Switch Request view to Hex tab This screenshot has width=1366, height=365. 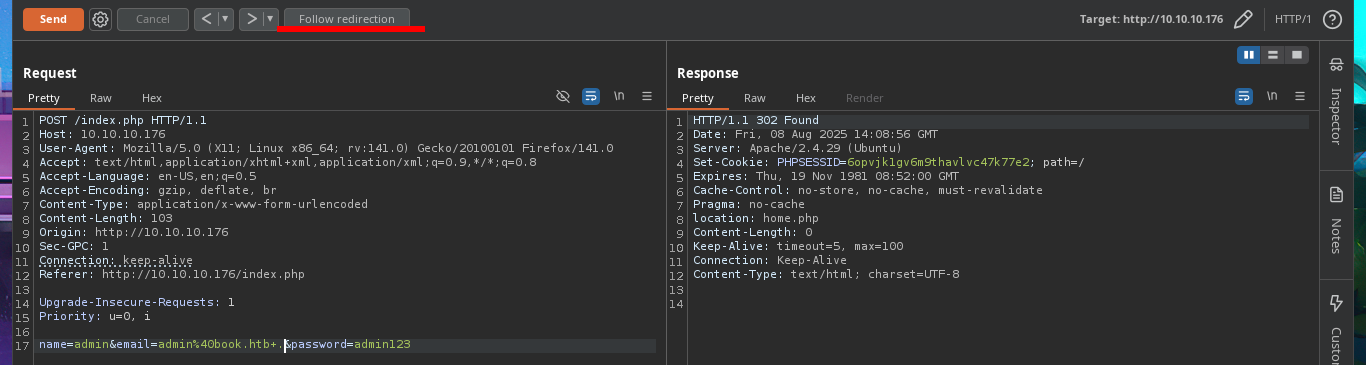pyautogui.click(x=152, y=98)
